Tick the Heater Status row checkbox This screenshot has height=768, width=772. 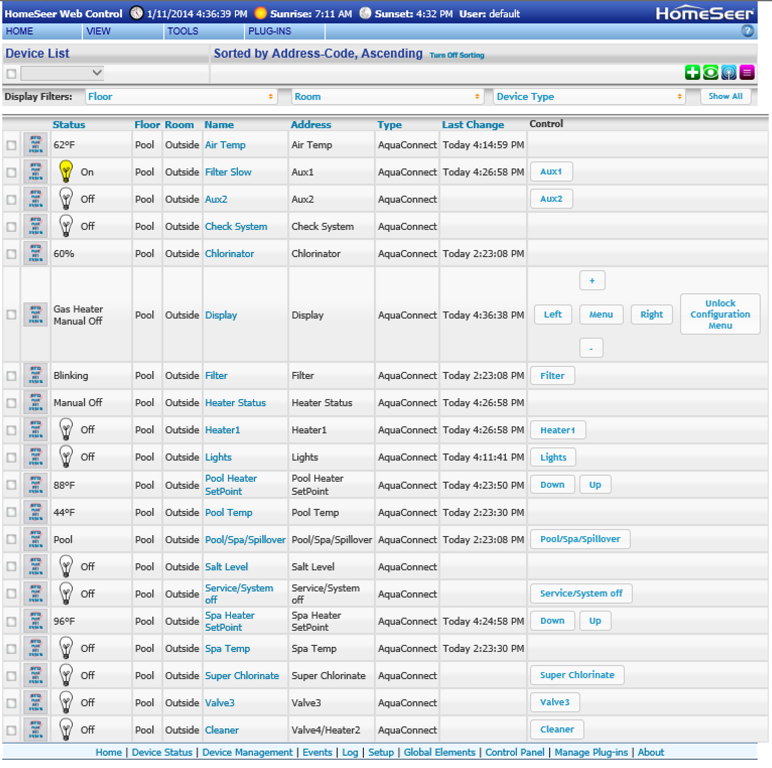[11, 403]
